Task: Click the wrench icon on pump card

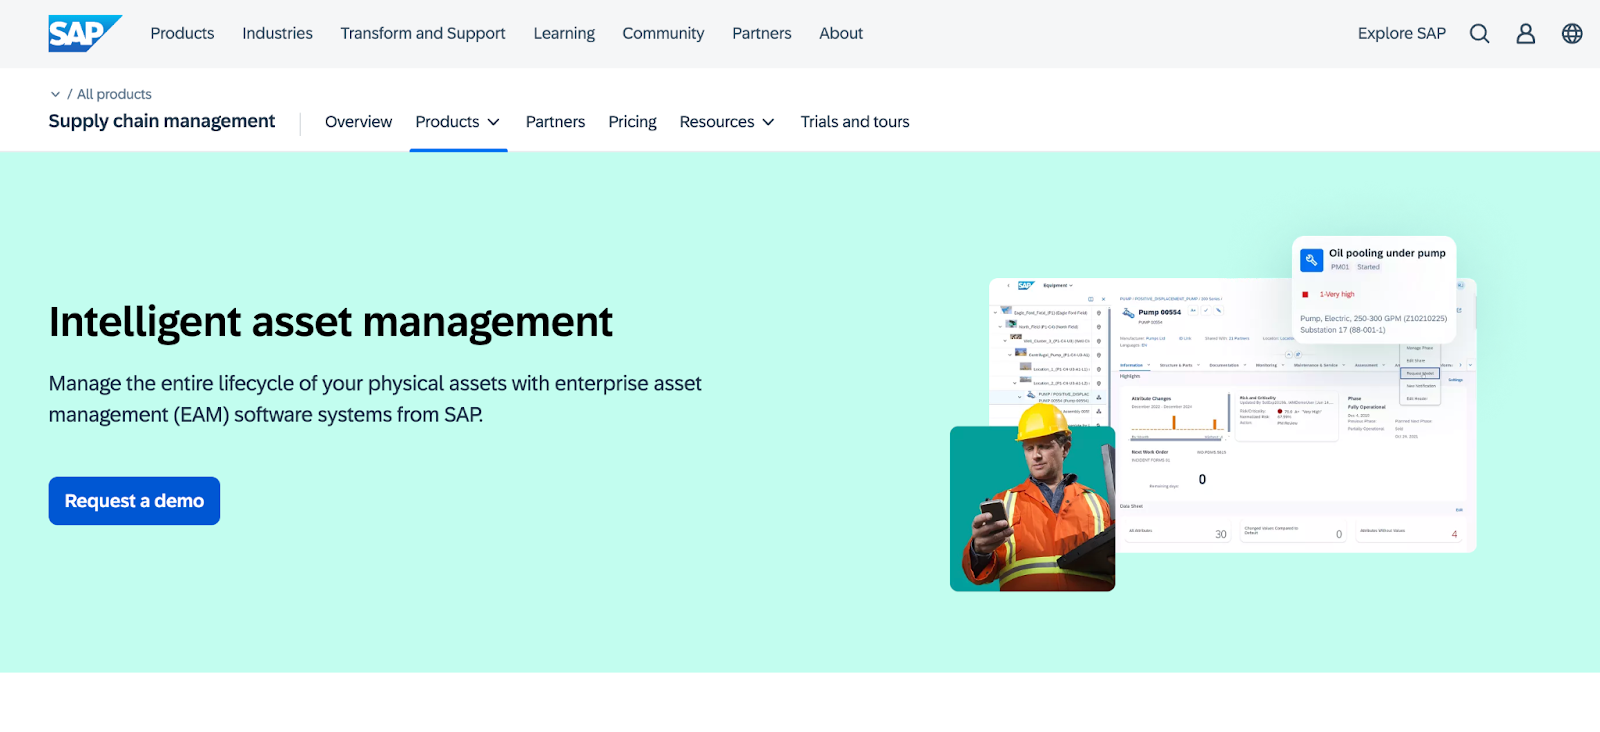Action: coord(1312,260)
